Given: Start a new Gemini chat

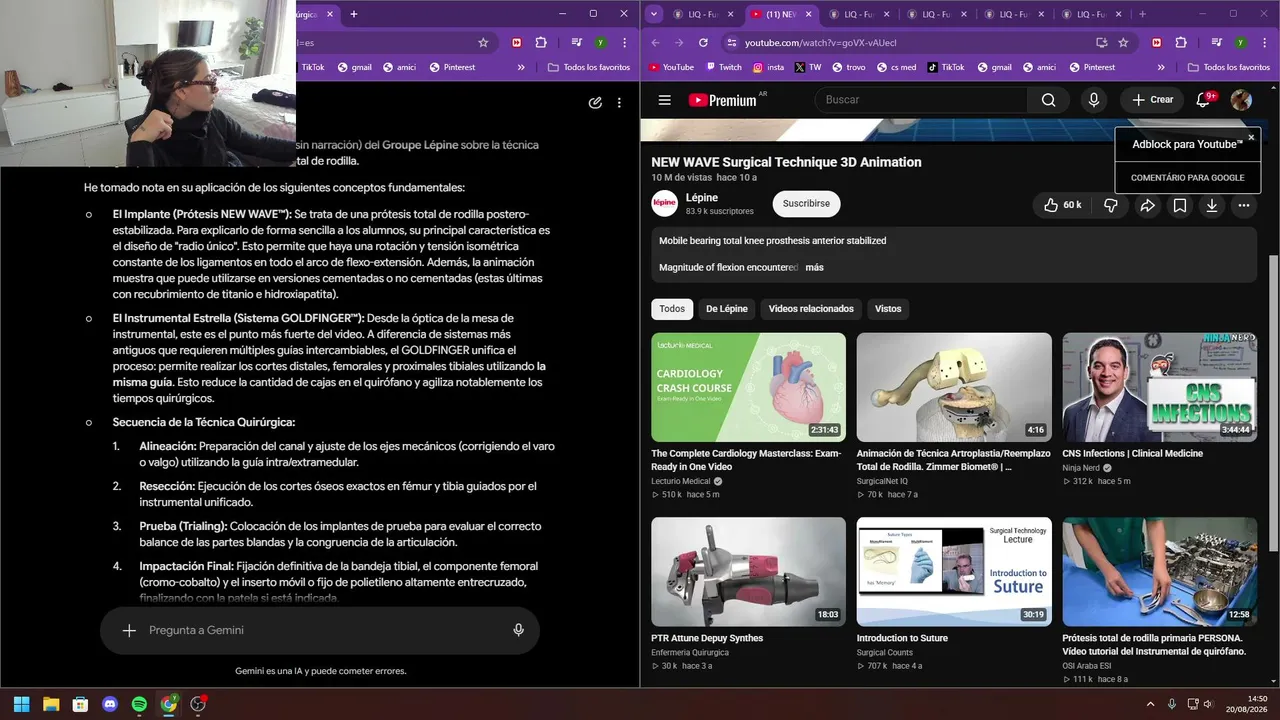Looking at the screenshot, I should [595, 102].
